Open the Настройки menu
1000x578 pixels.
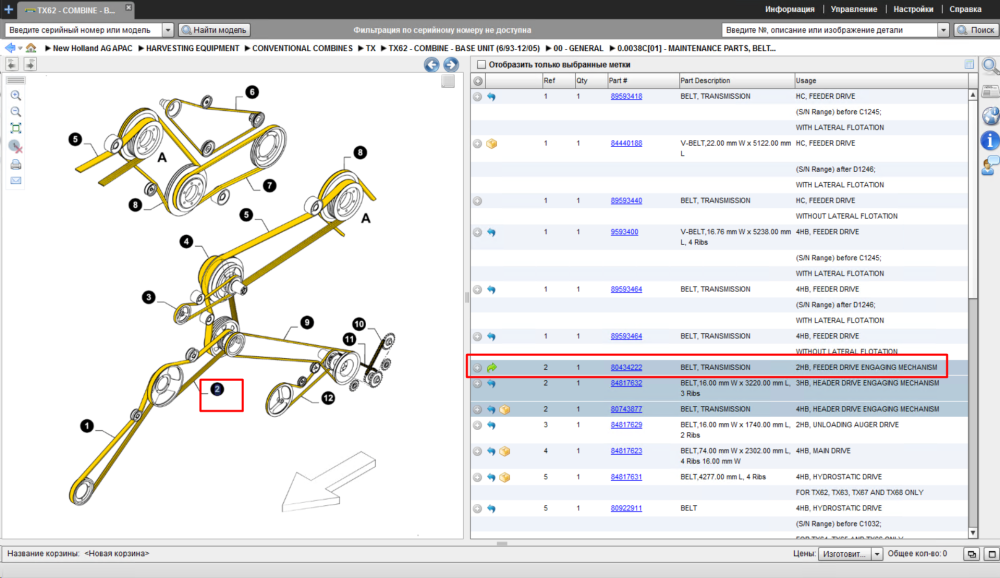[x=913, y=9]
